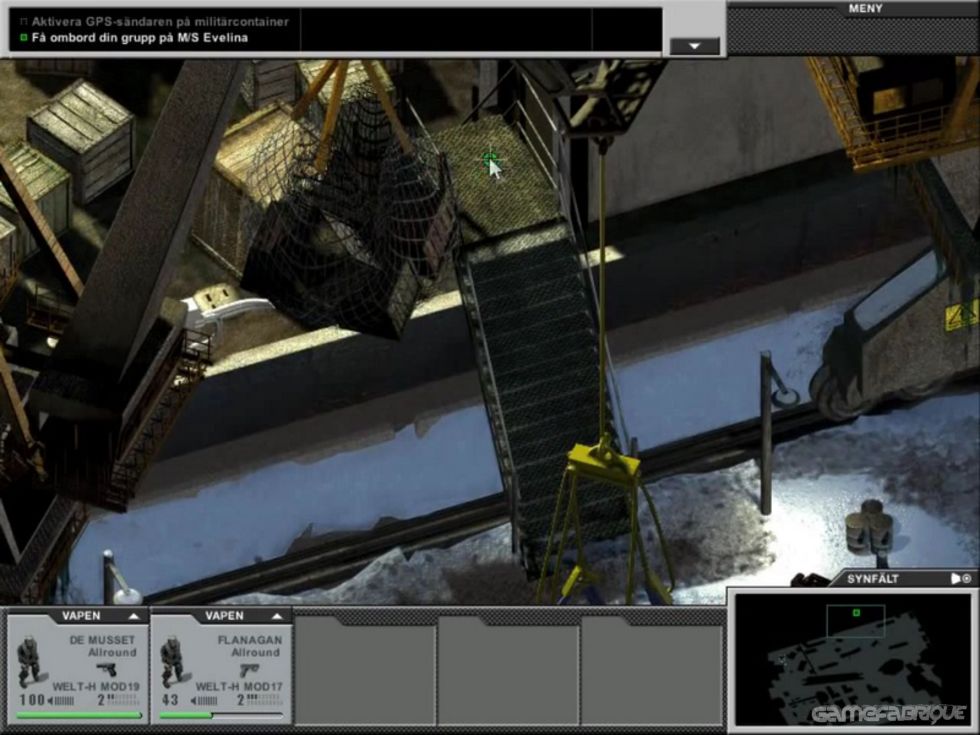This screenshot has height=735, width=980.
Task: Click the FLANAGAN name label
Action: tap(250, 640)
